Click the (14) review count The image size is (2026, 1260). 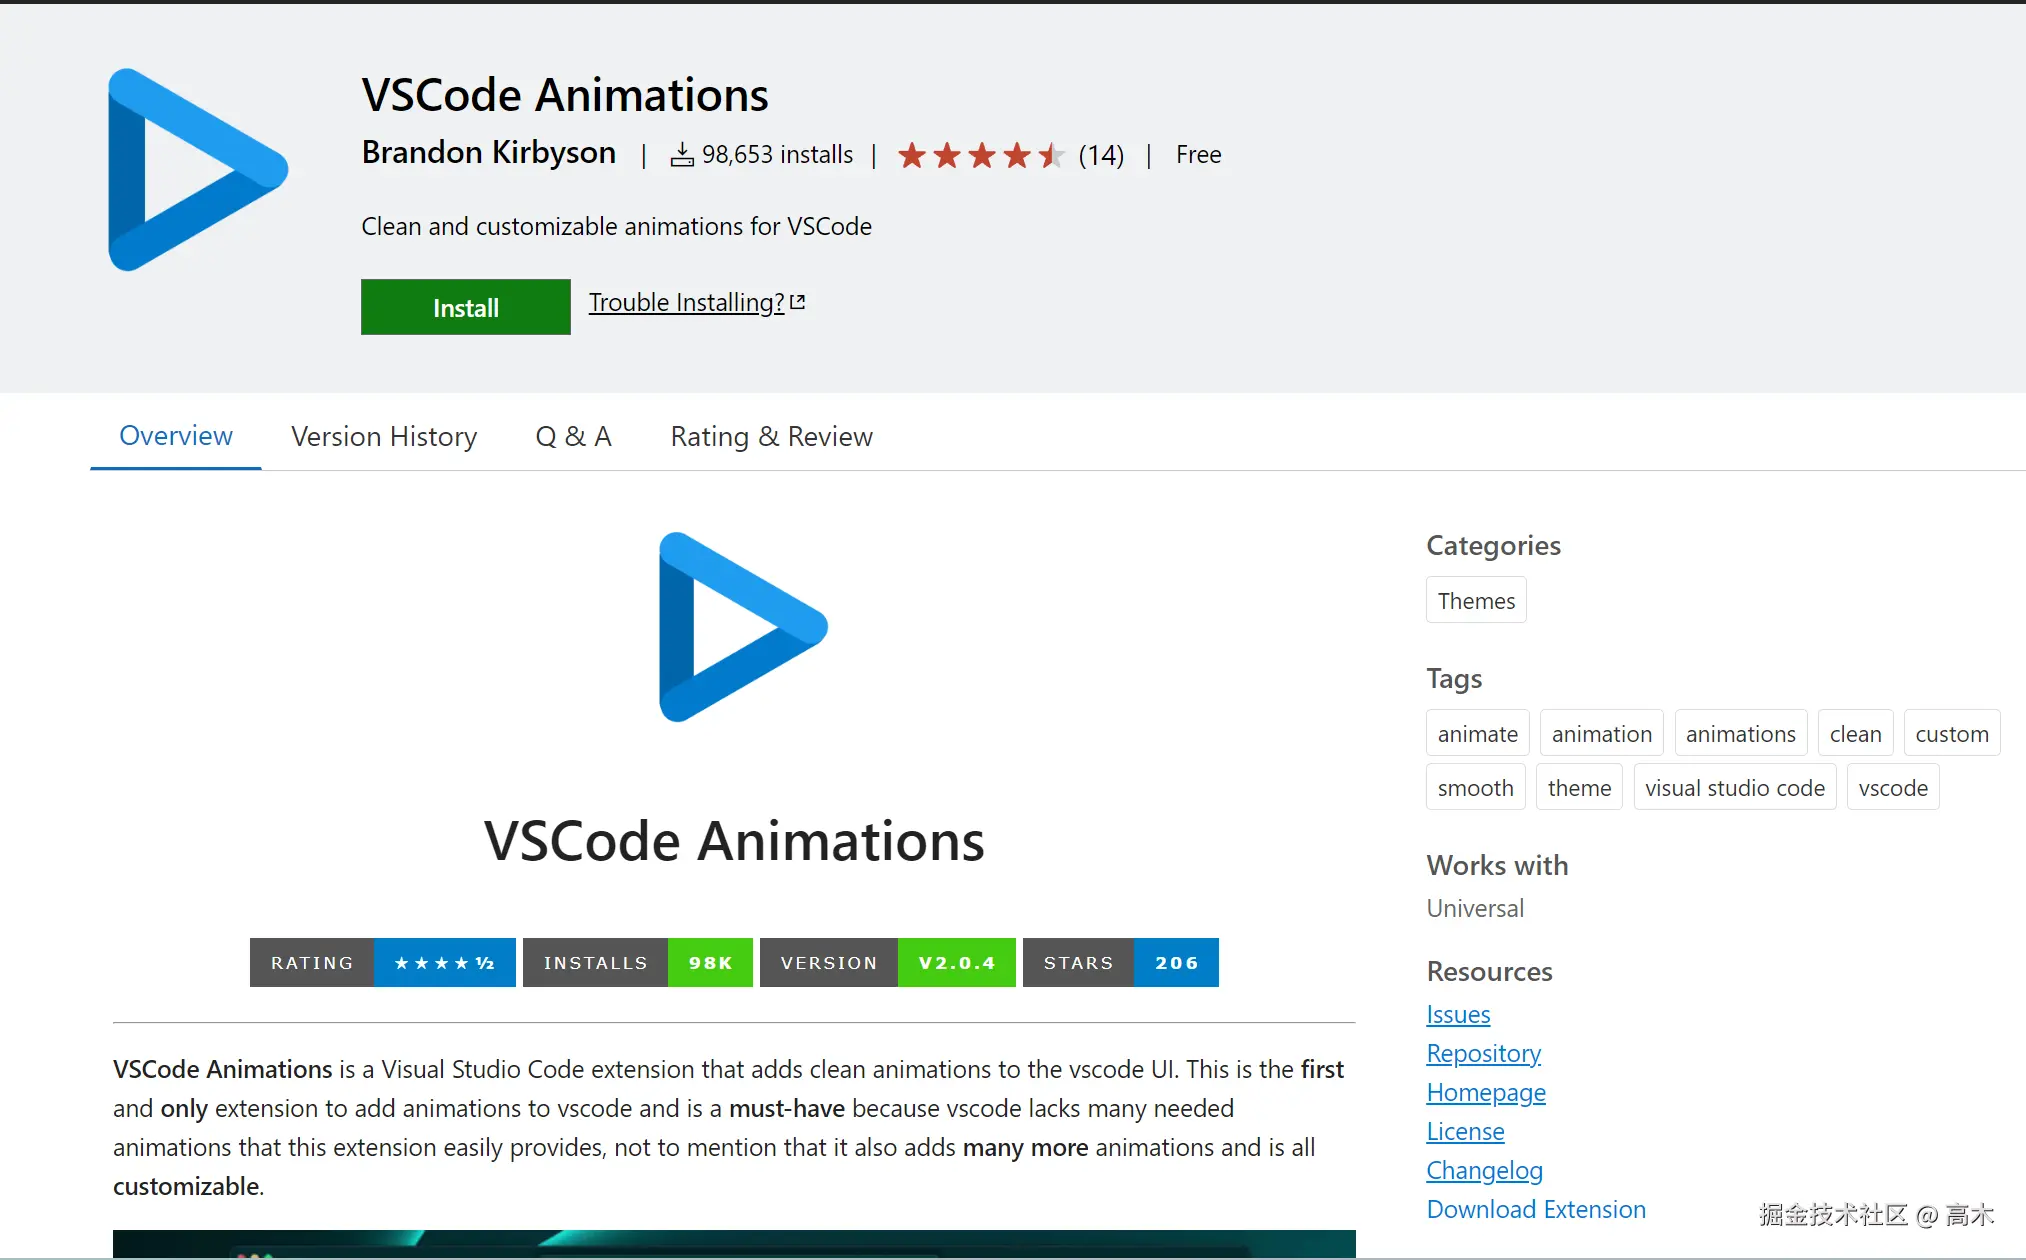pos(1101,155)
